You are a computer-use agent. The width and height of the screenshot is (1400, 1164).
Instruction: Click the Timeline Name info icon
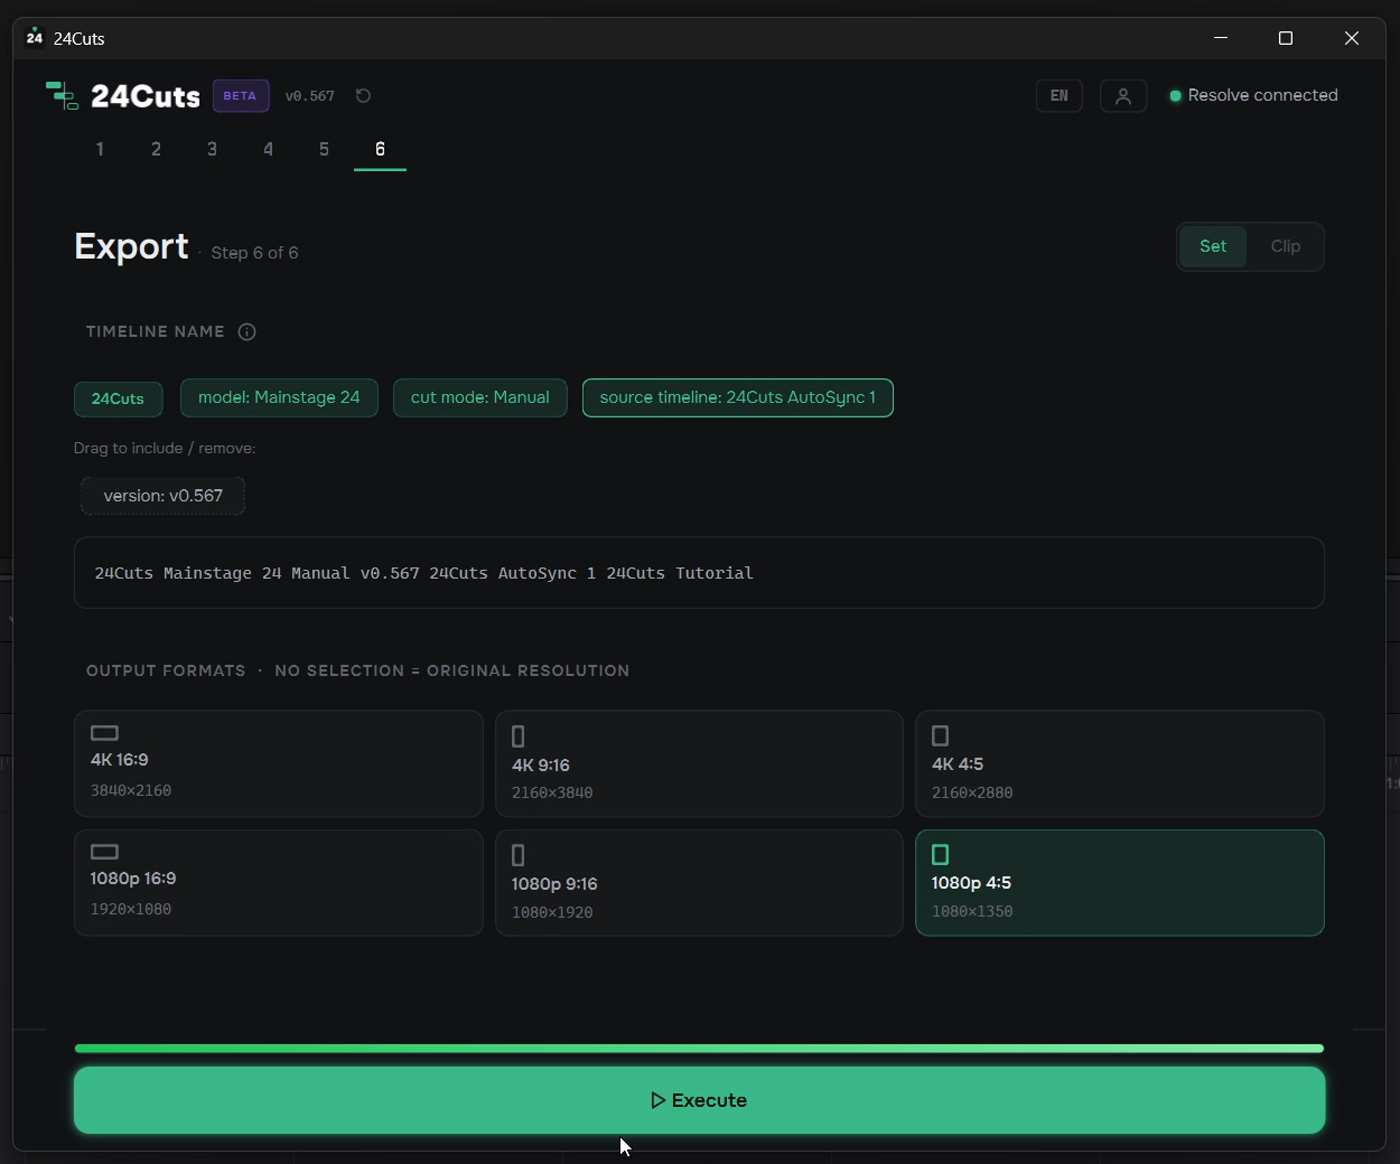pos(247,332)
